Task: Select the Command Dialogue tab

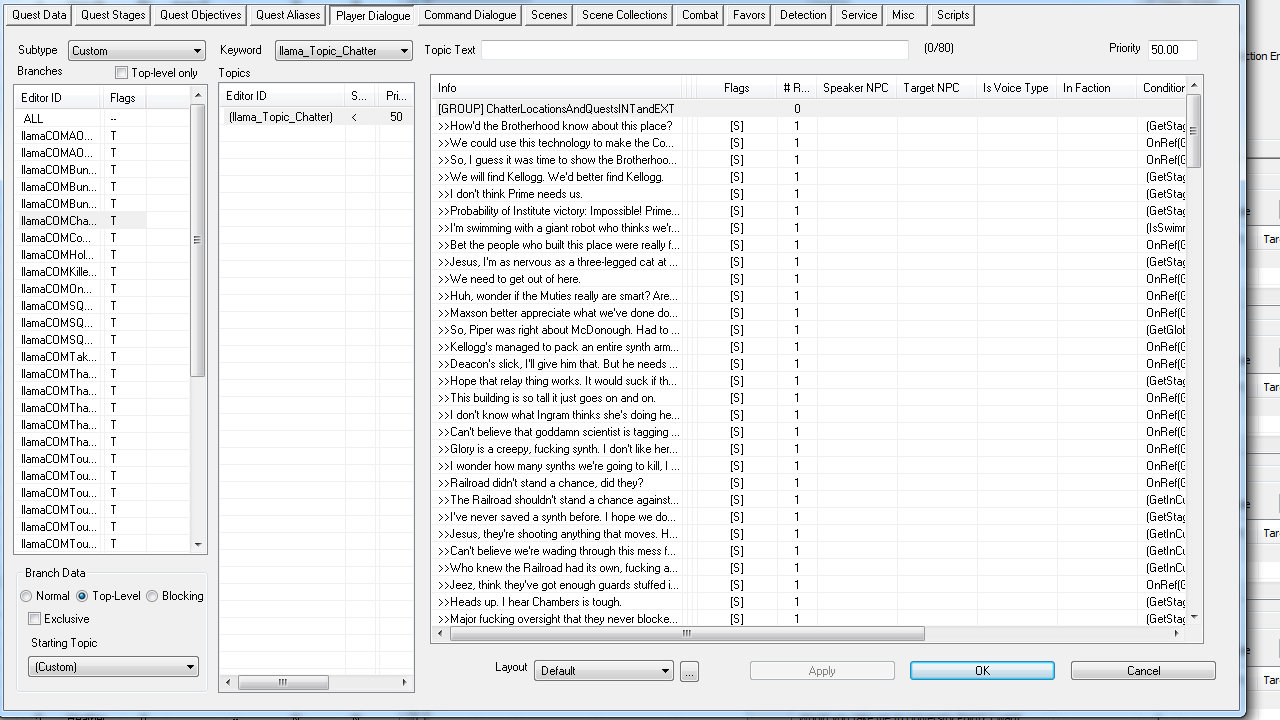Action: (470, 15)
